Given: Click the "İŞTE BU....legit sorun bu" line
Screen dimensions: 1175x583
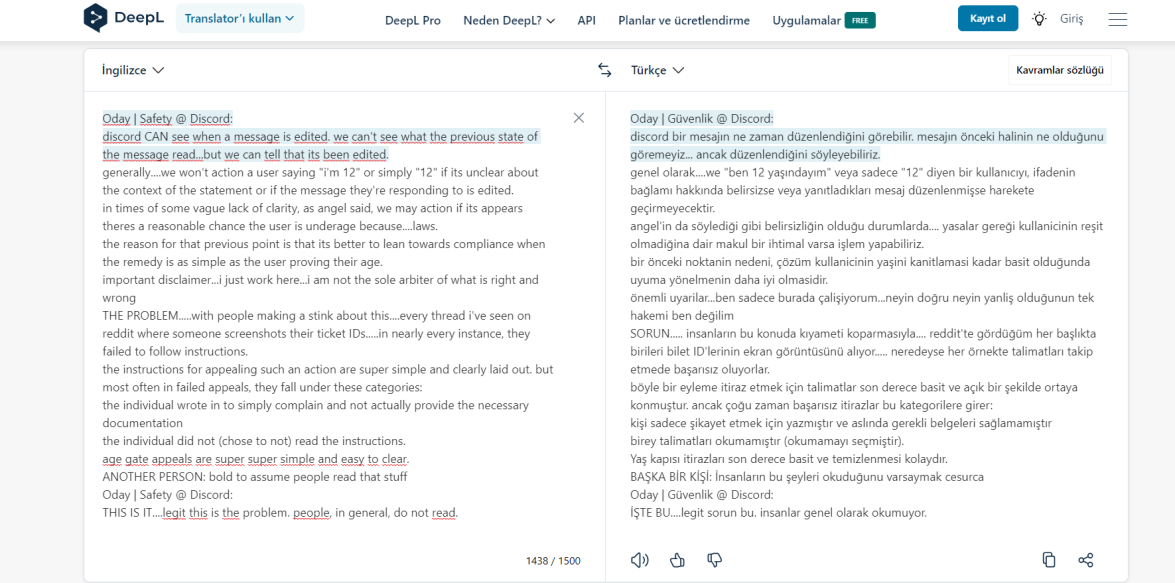Looking at the screenshot, I should pyautogui.click(x=779, y=513).
